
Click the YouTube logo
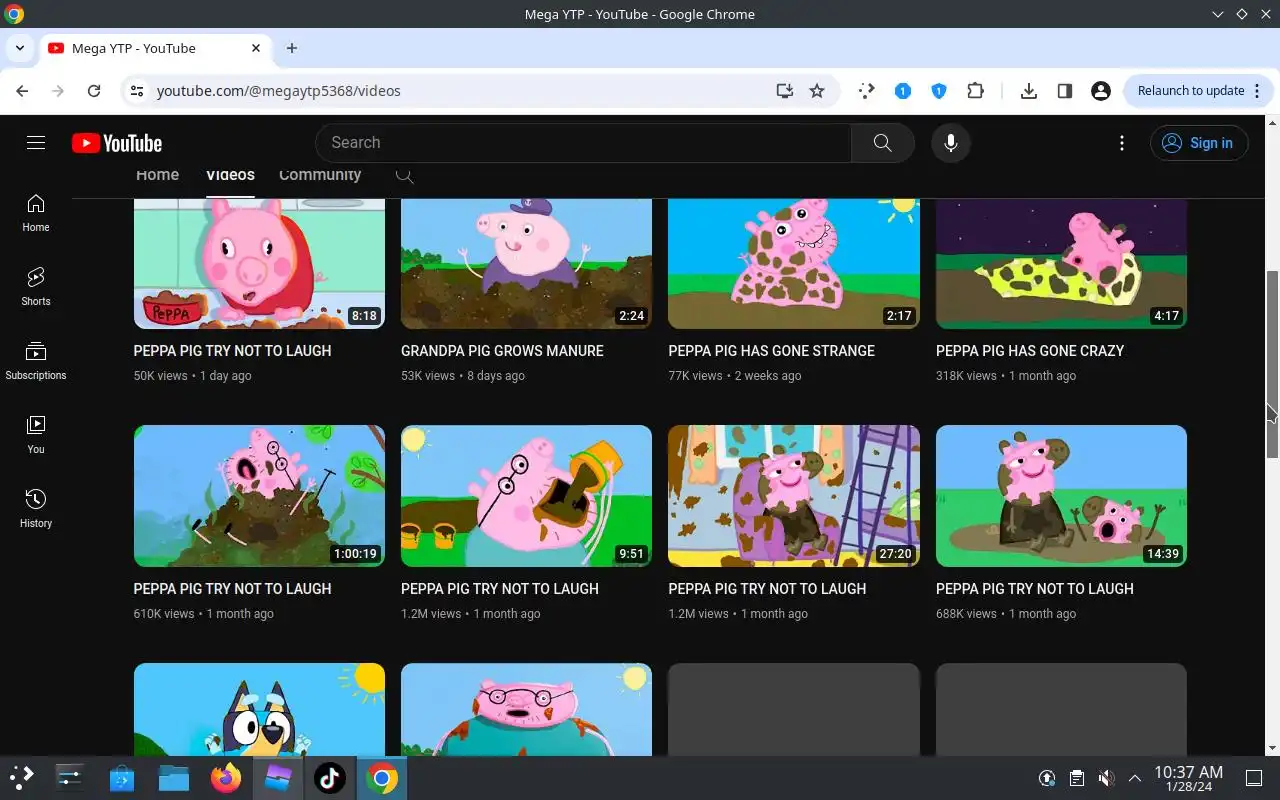click(117, 143)
